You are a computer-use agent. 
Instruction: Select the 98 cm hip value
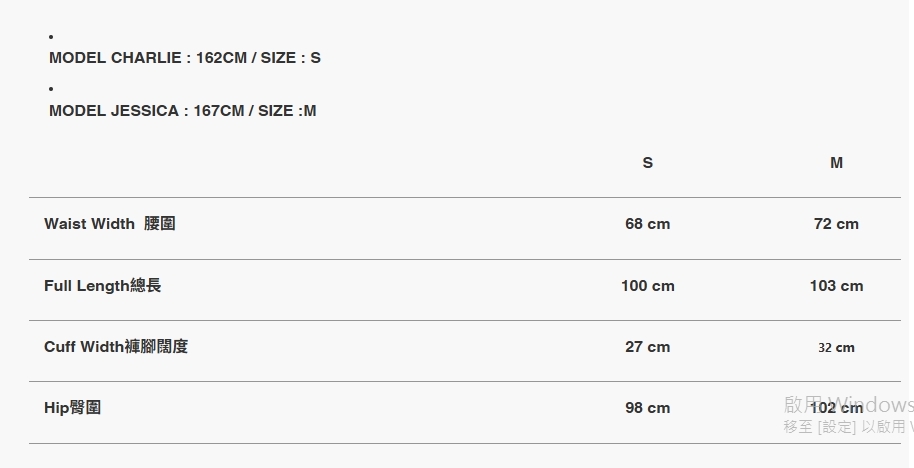click(648, 408)
